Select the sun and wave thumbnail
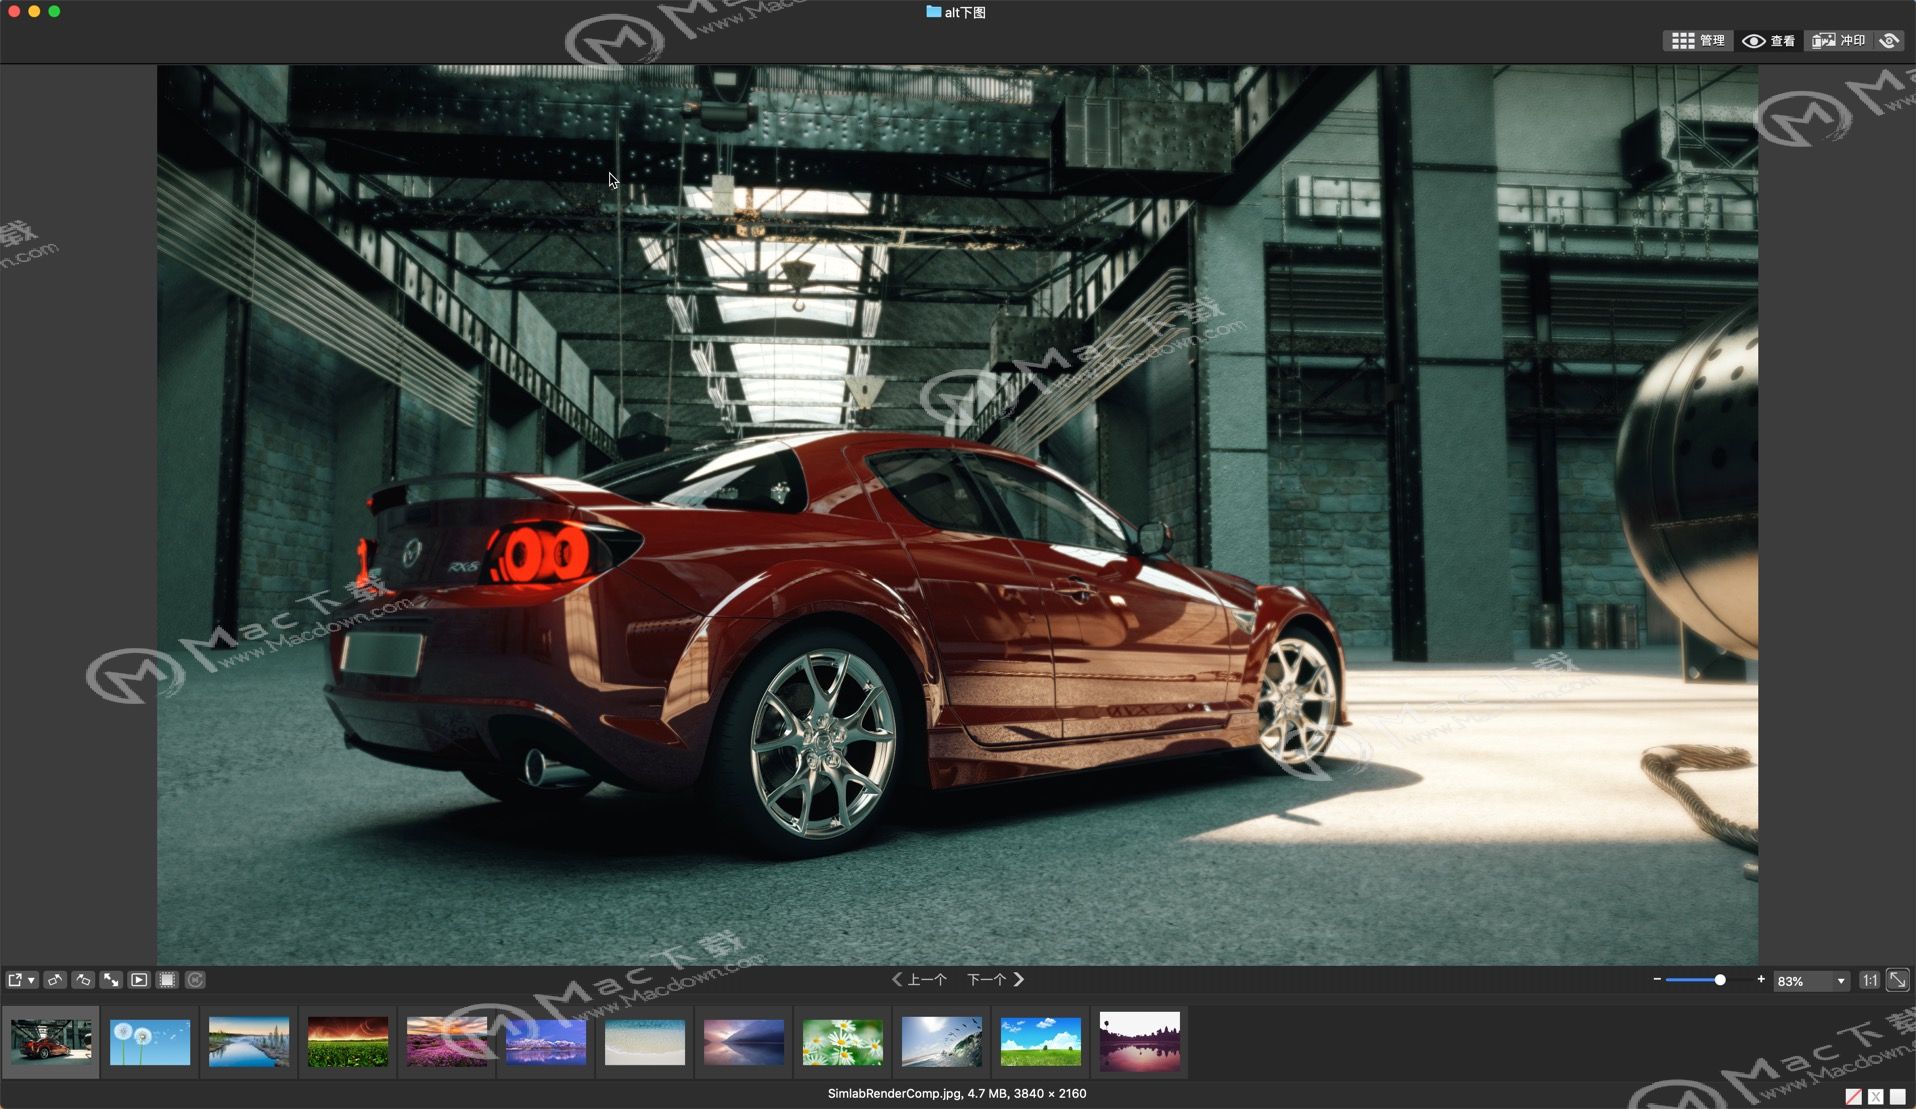This screenshot has width=1916, height=1109. click(x=942, y=1042)
